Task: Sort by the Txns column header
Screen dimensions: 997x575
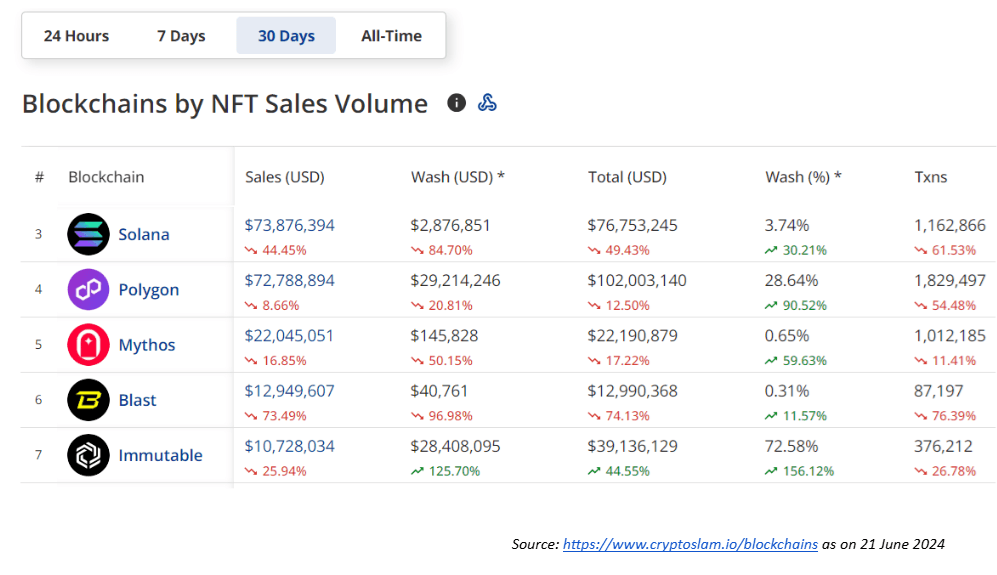Action: point(930,177)
